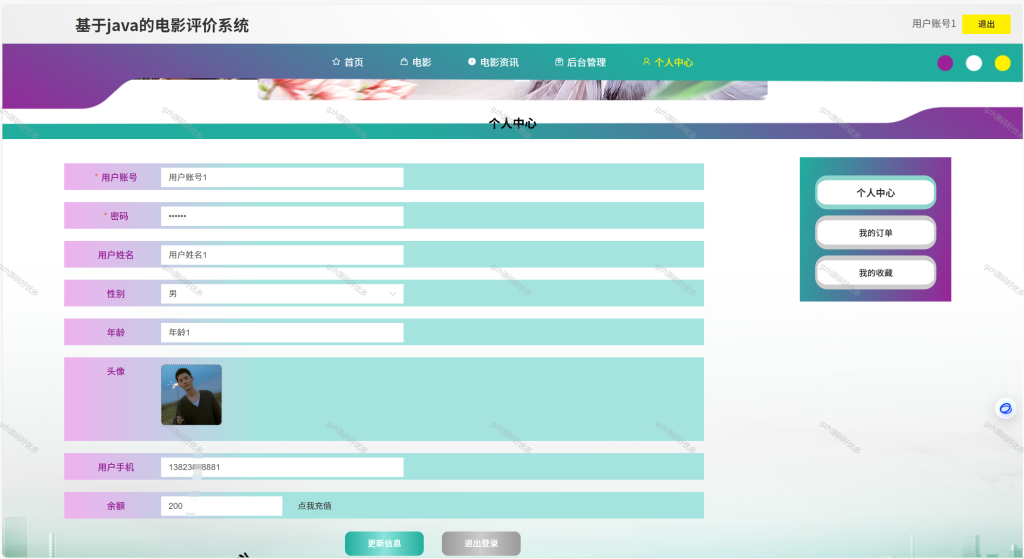Select 个人中心 in the side panel
The width and height of the screenshot is (1024, 559).
[x=876, y=193]
